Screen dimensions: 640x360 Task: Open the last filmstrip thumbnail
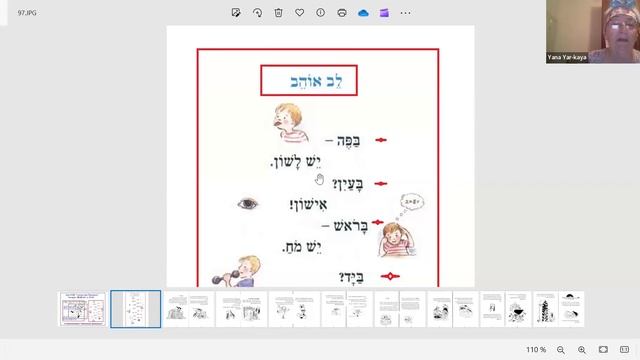coord(559,309)
